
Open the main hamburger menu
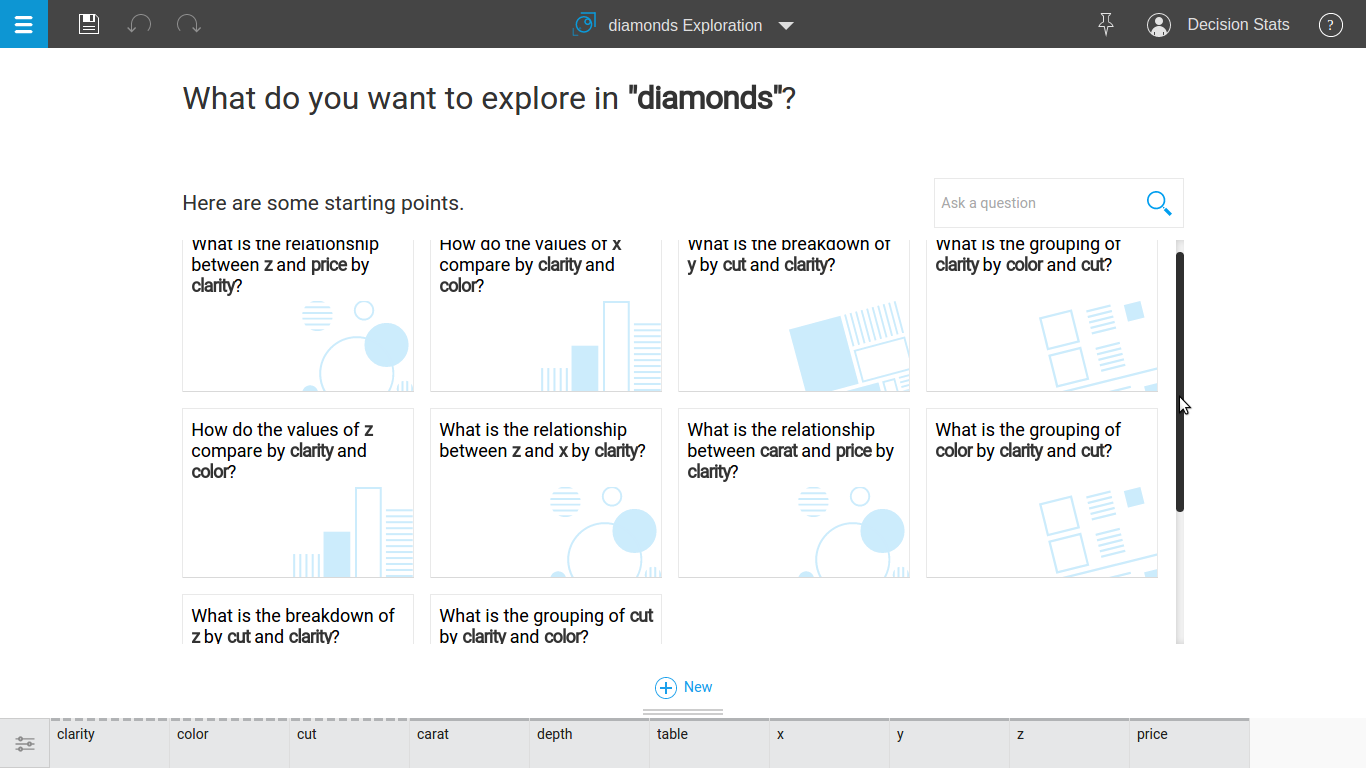point(24,24)
